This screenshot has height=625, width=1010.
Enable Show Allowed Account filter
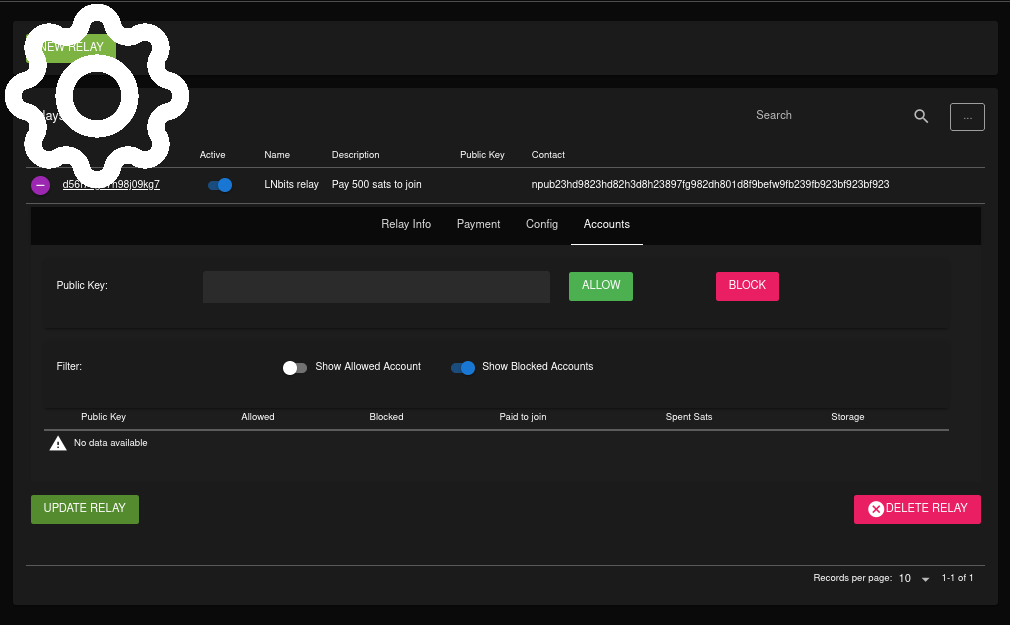[x=295, y=368]
